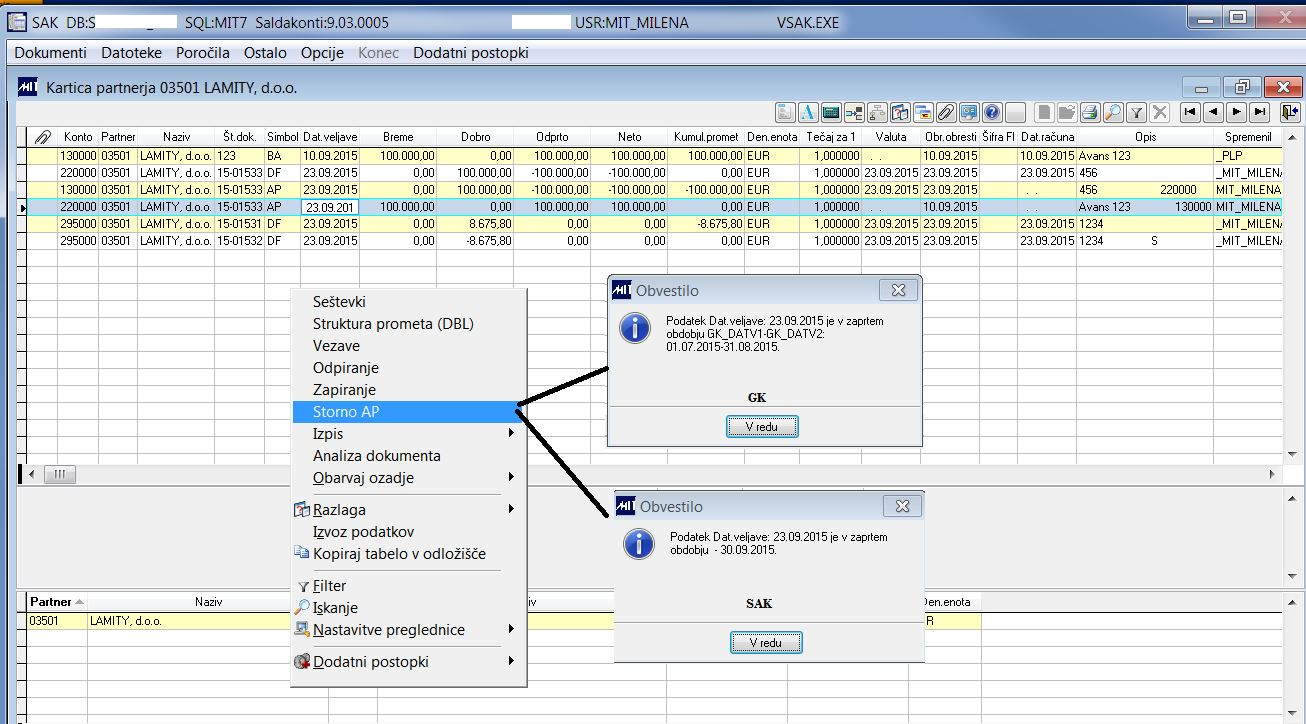Click the font 'A' toolbar icon
The height and width of the screenshot is (724, 1306).
tap(808, 112)
